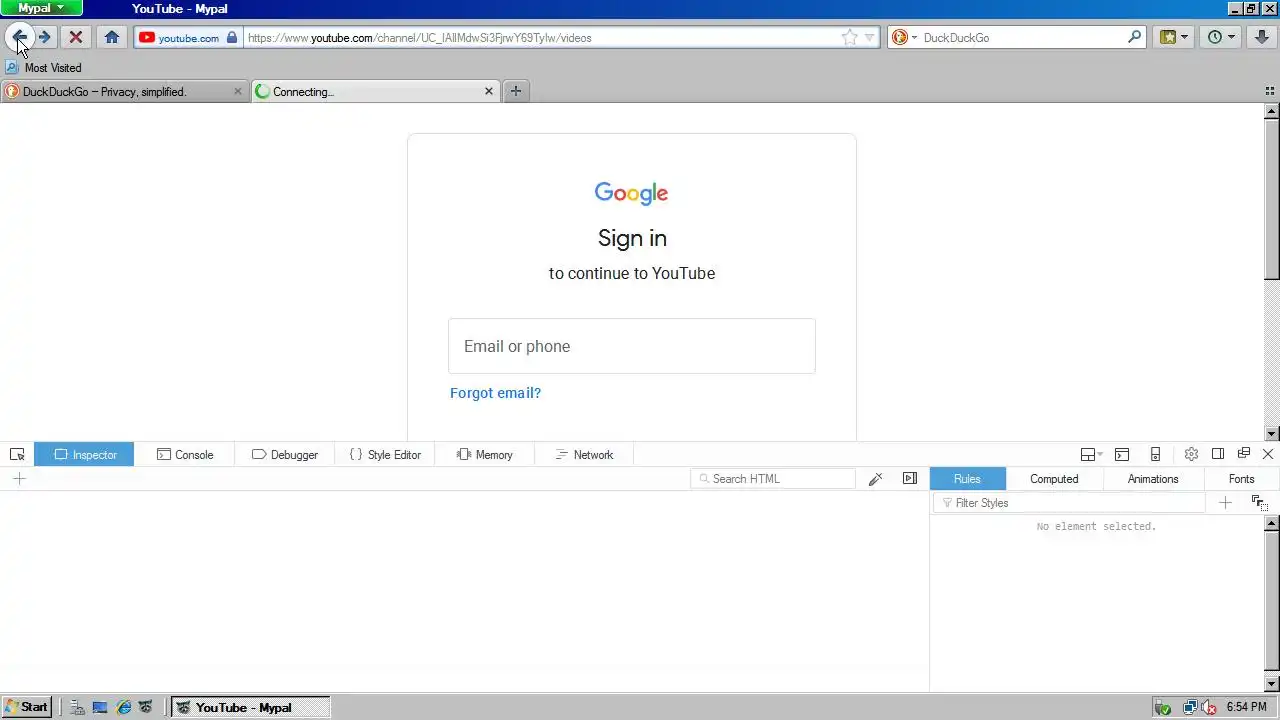Click the 6:54 PM system clock

click(x=1246, y=707)
